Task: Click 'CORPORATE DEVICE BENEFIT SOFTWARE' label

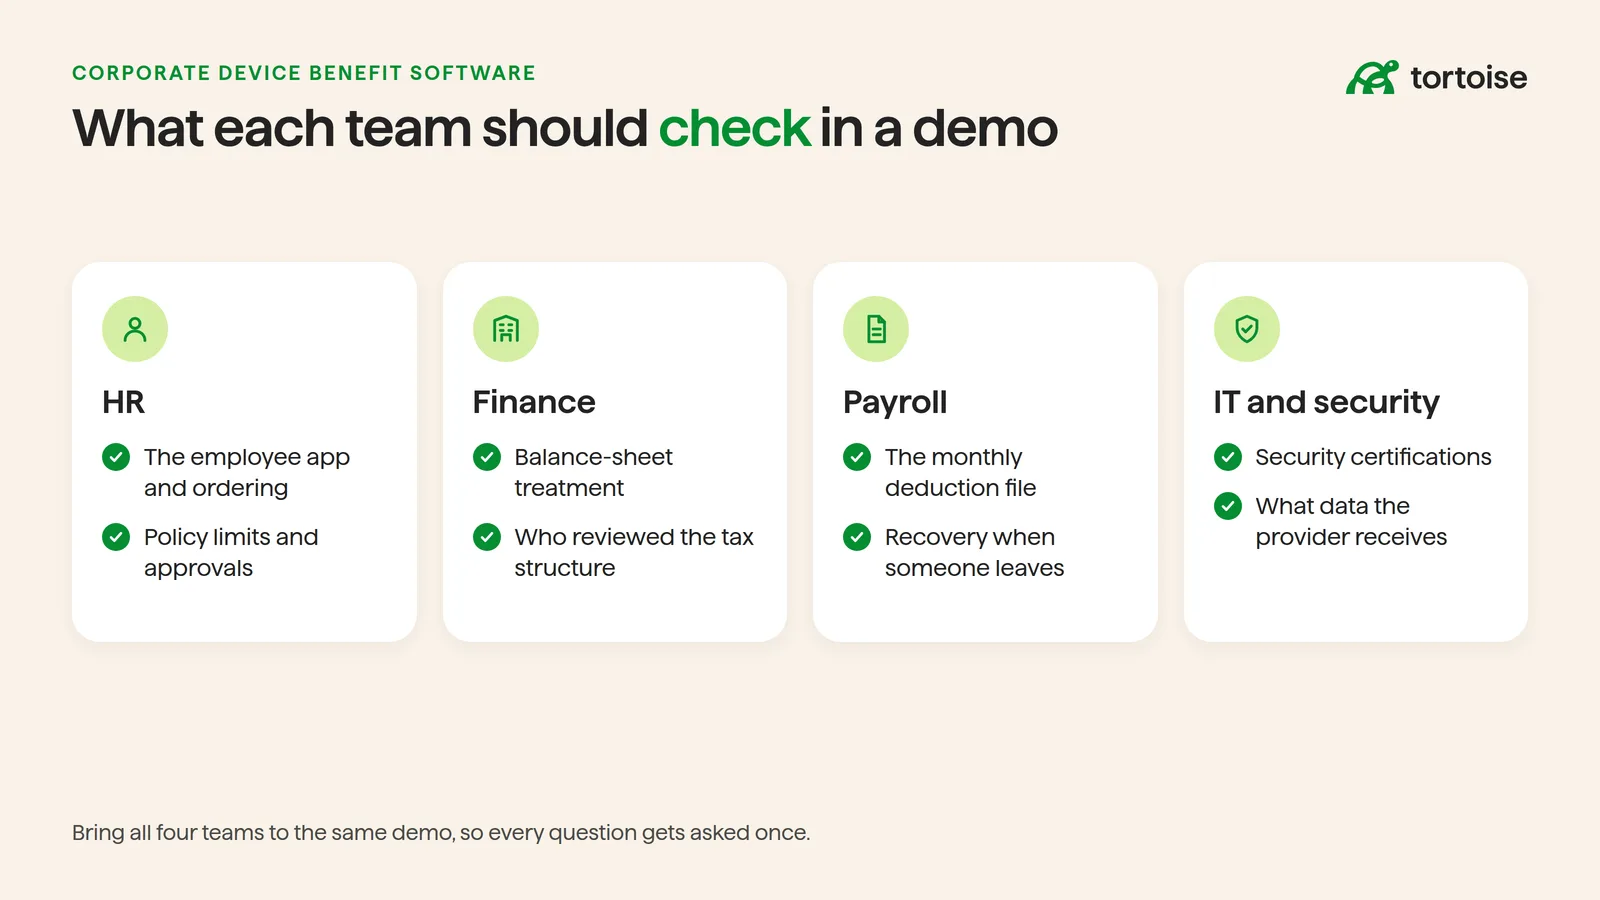Action: [x=304, y=73]
